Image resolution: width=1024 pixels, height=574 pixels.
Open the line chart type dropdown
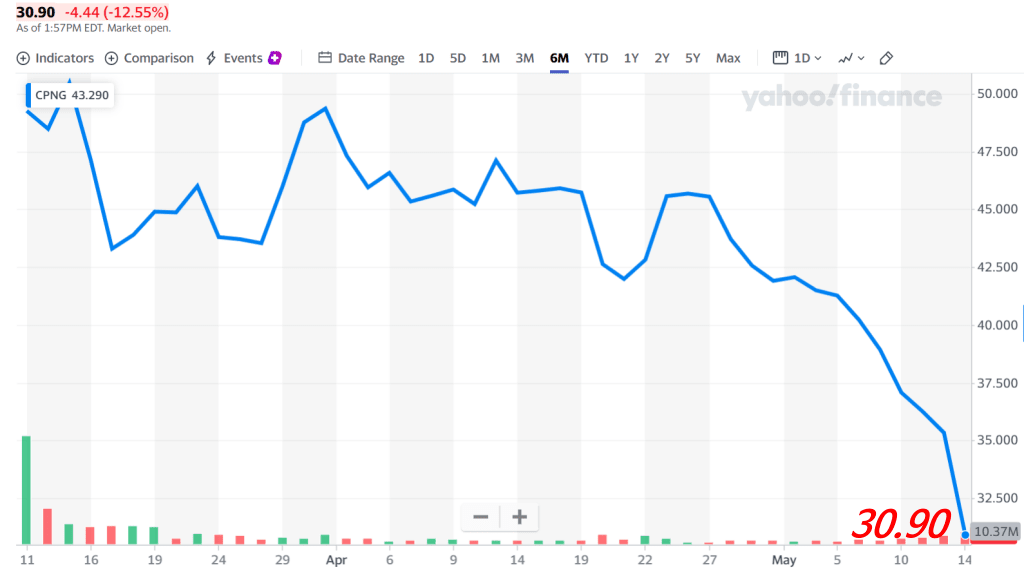851,58
